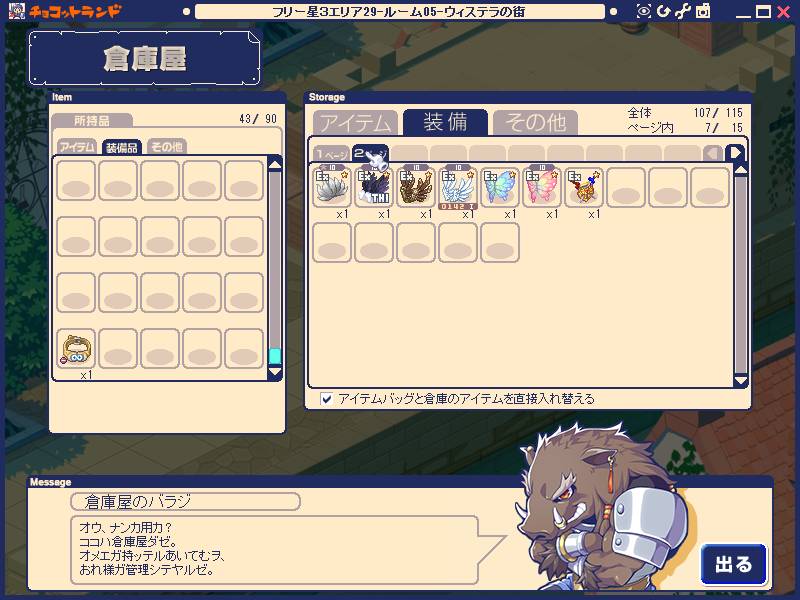Switch to storage その他 tab
Viewport: 800px width, 600px height.
click(535, 123)
